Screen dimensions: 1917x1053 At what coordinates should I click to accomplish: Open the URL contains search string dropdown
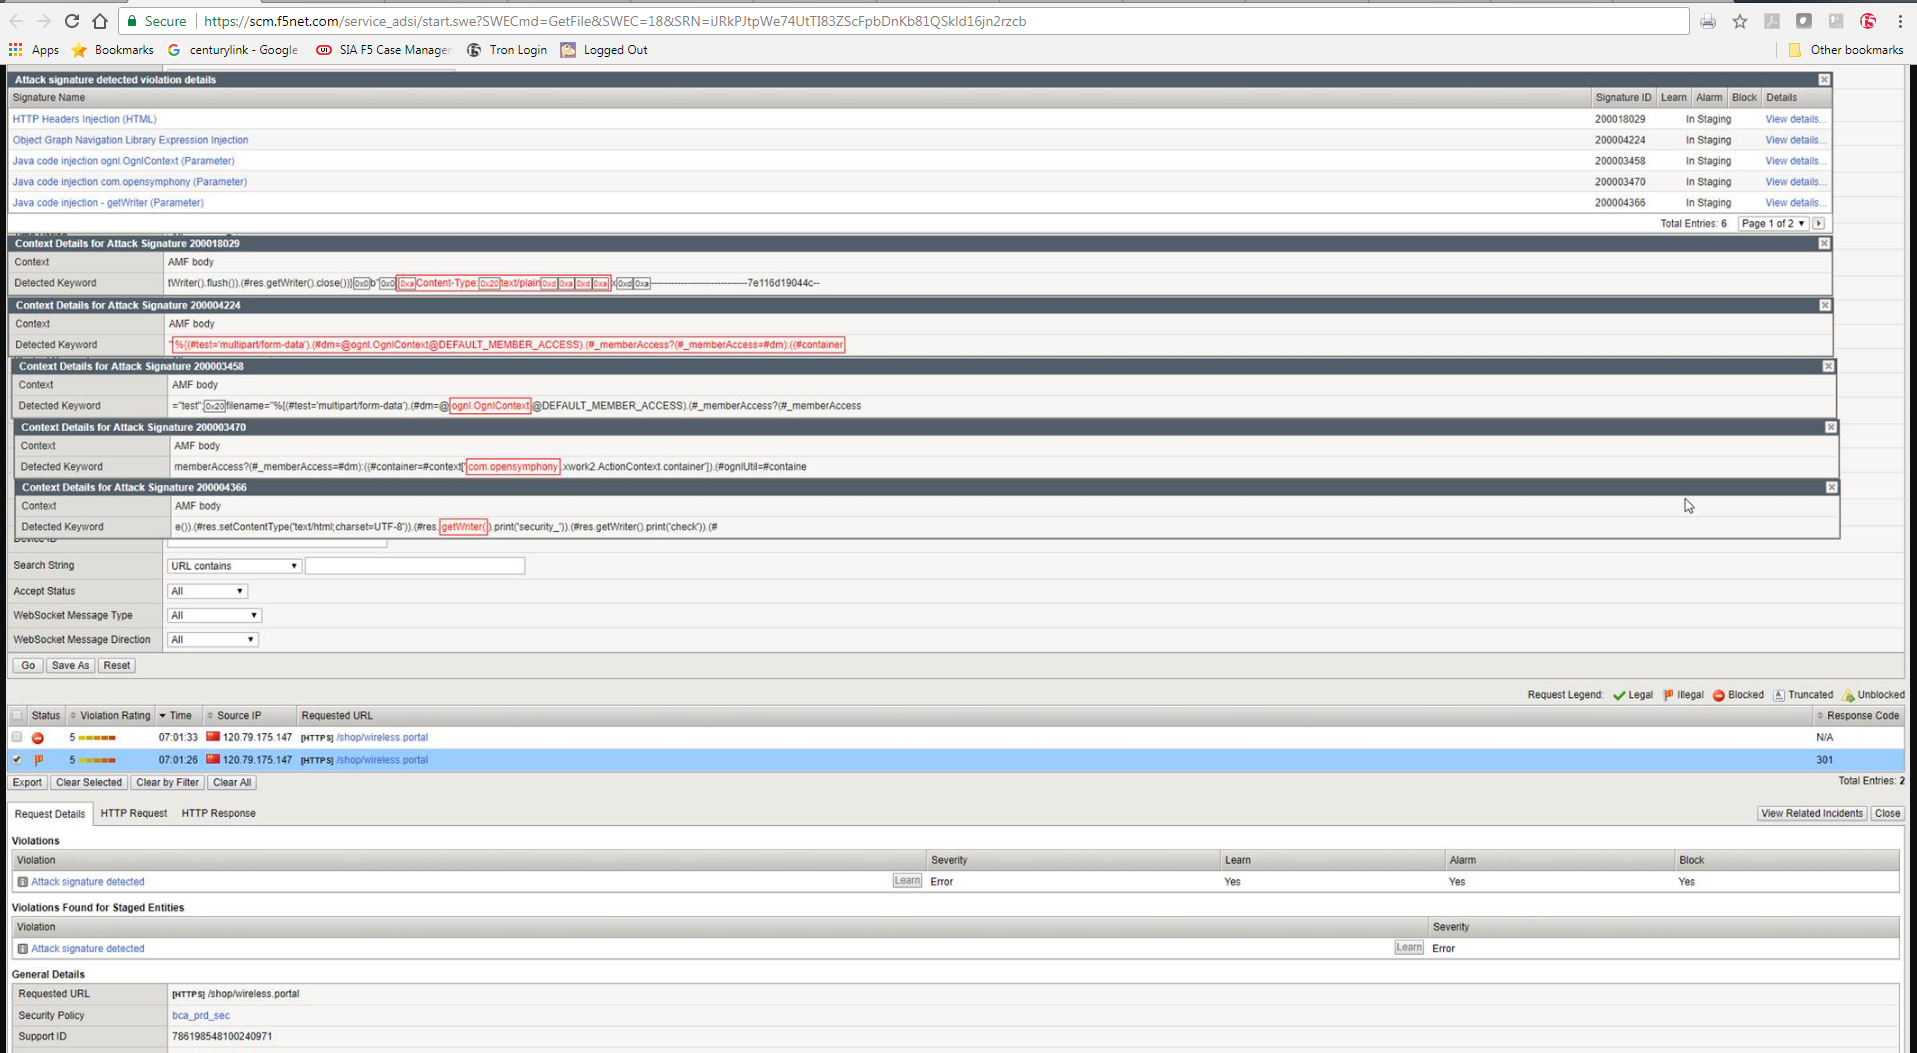(234, 566)
